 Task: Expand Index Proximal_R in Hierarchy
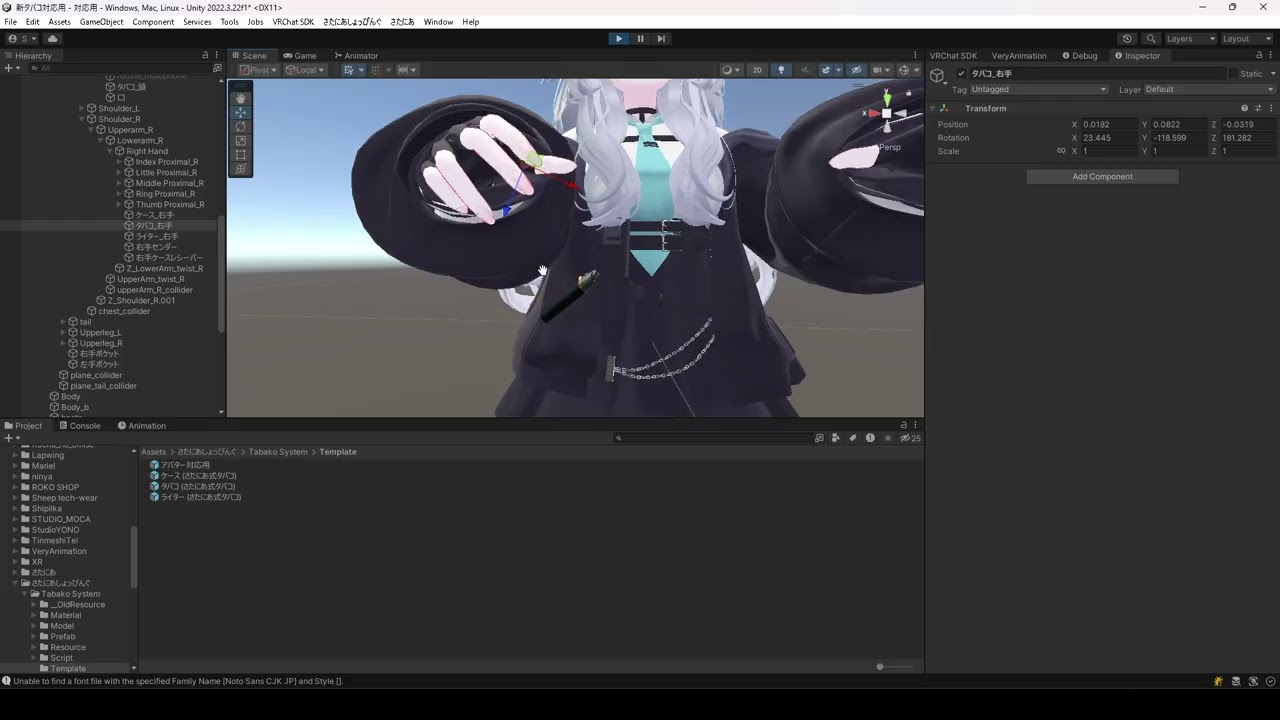(x=118, y=162)
